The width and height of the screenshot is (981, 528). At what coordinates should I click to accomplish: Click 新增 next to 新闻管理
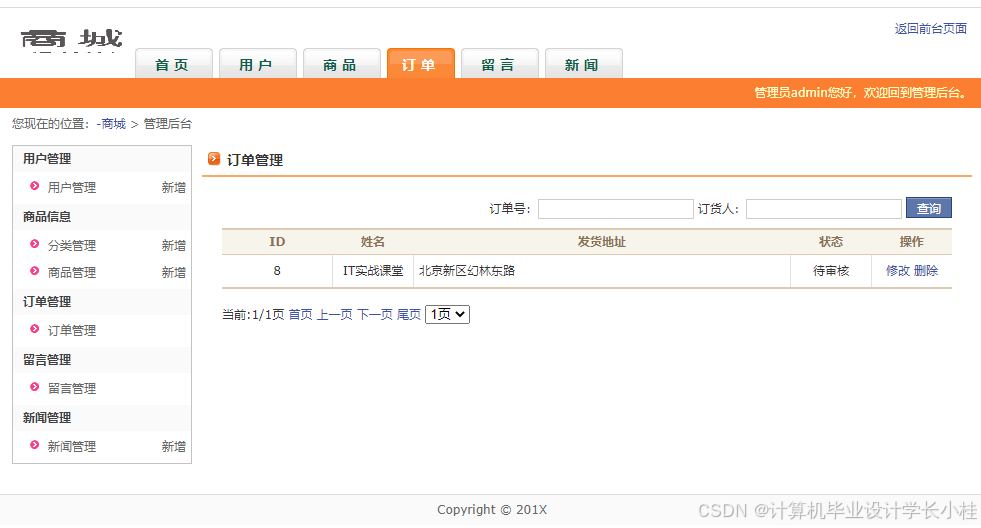[x=173, y=447]
